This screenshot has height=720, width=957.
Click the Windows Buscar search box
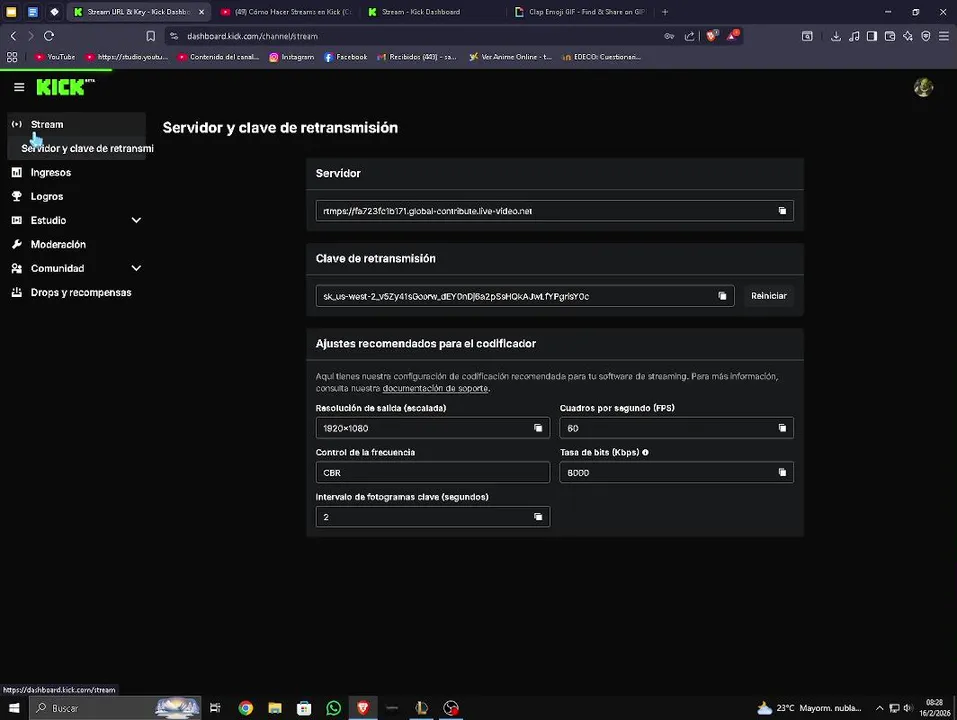pos(116,708)
